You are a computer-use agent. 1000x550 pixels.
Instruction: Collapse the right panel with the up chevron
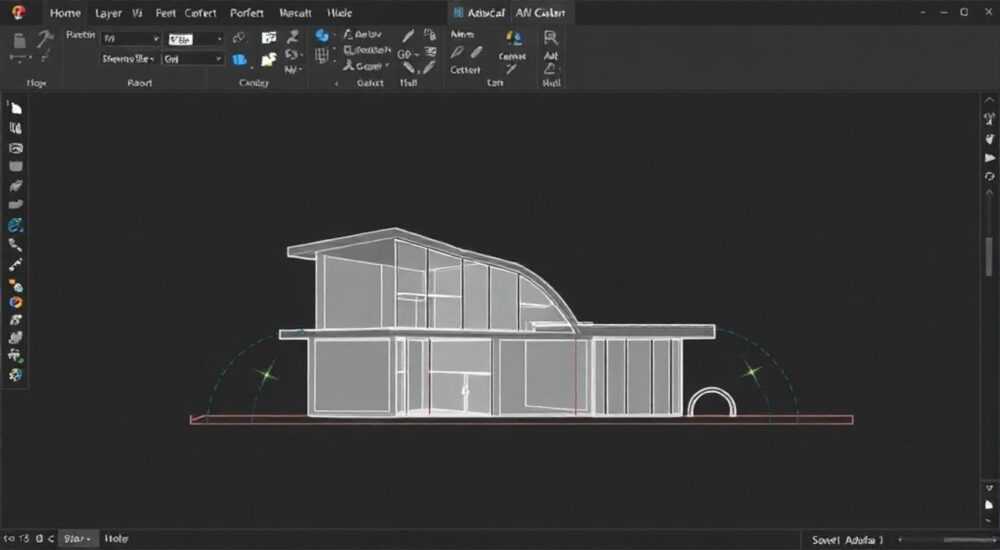[x=989, y=100]
